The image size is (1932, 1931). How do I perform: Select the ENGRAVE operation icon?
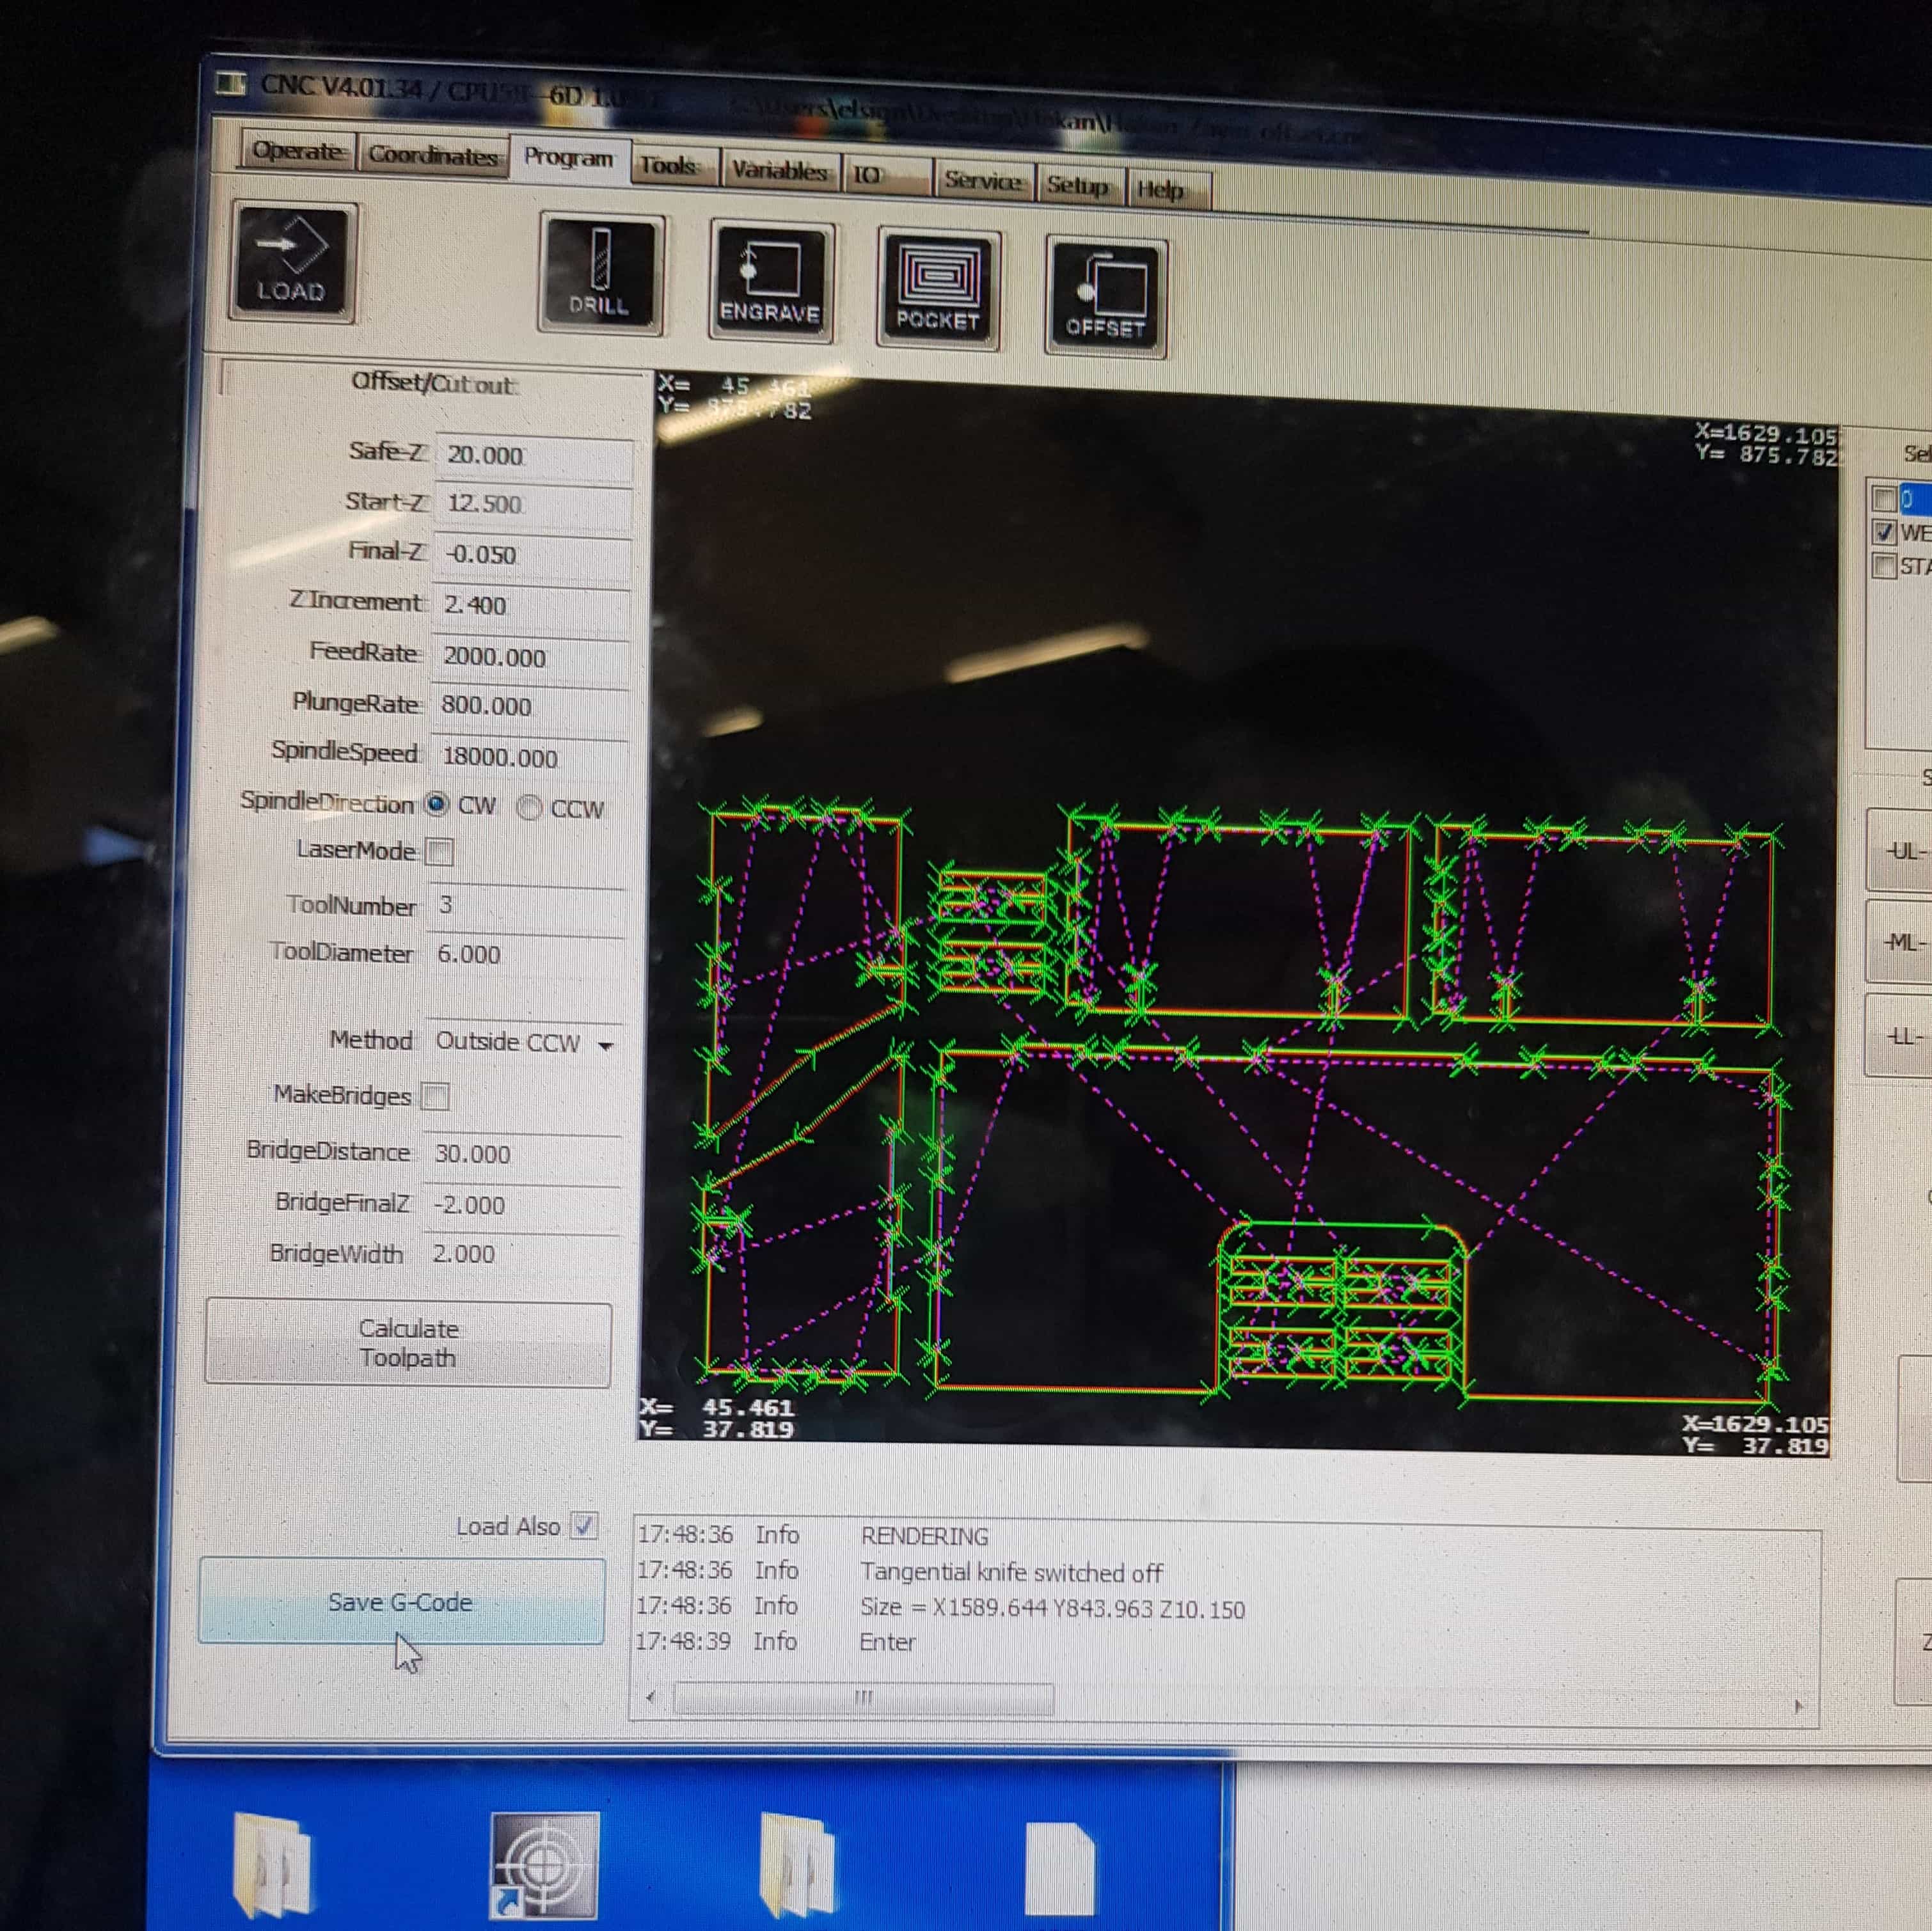[770, 282]
